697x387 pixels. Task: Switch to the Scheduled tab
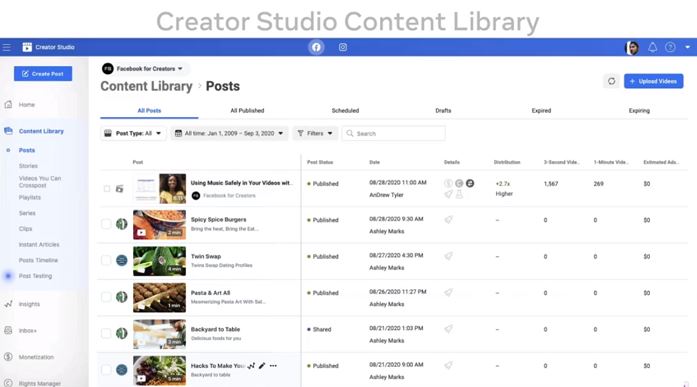point(345,111)
